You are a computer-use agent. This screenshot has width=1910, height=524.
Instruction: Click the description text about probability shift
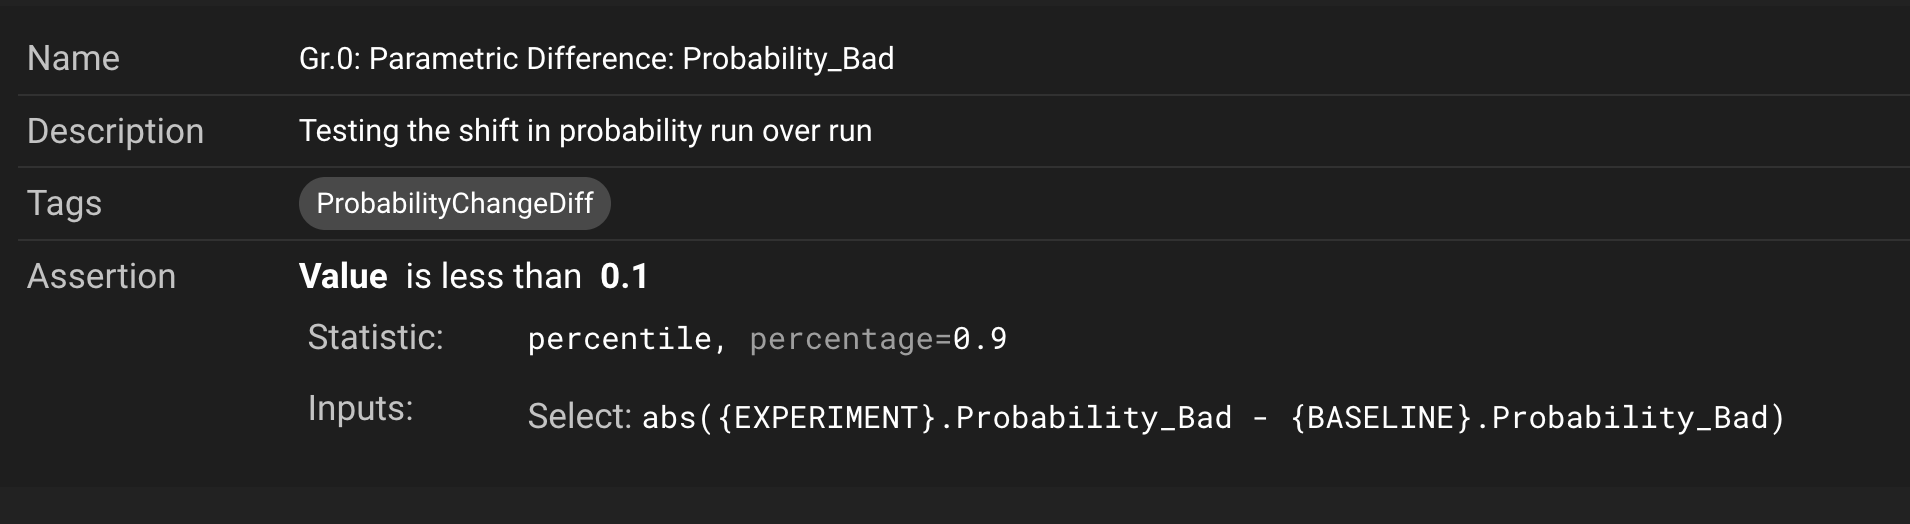pos(585,131)
